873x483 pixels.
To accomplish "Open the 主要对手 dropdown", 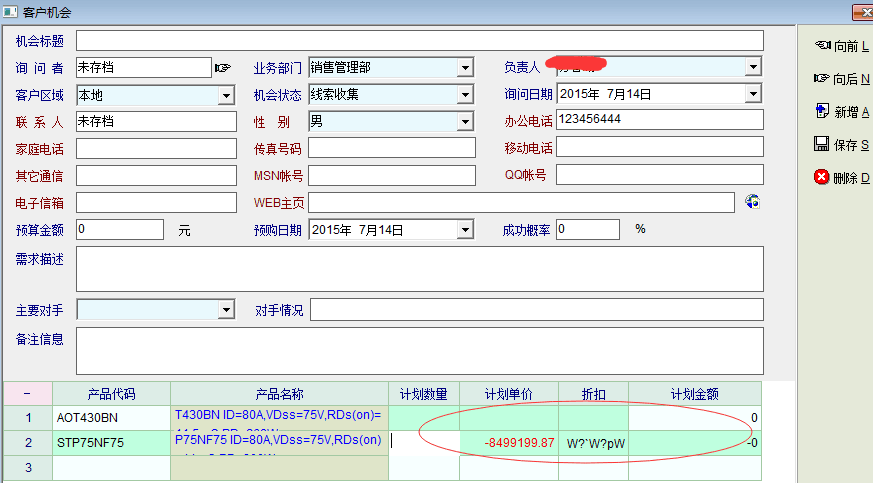I will click(x=226, y=310).
